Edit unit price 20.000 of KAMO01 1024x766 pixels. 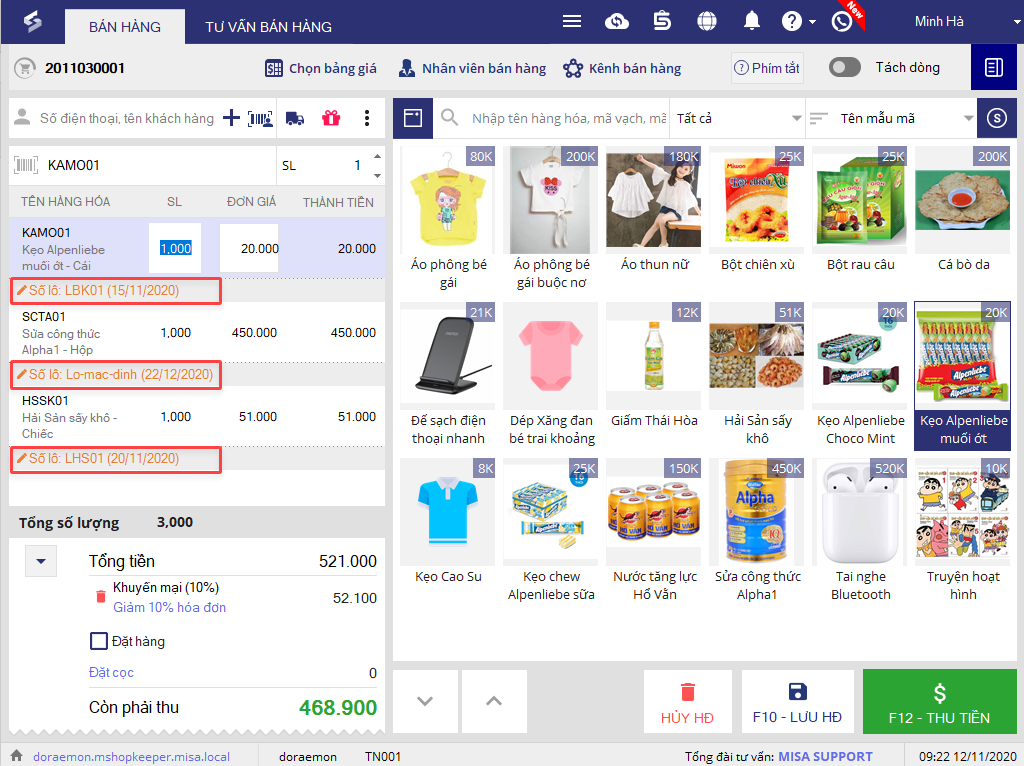[249, 248]
